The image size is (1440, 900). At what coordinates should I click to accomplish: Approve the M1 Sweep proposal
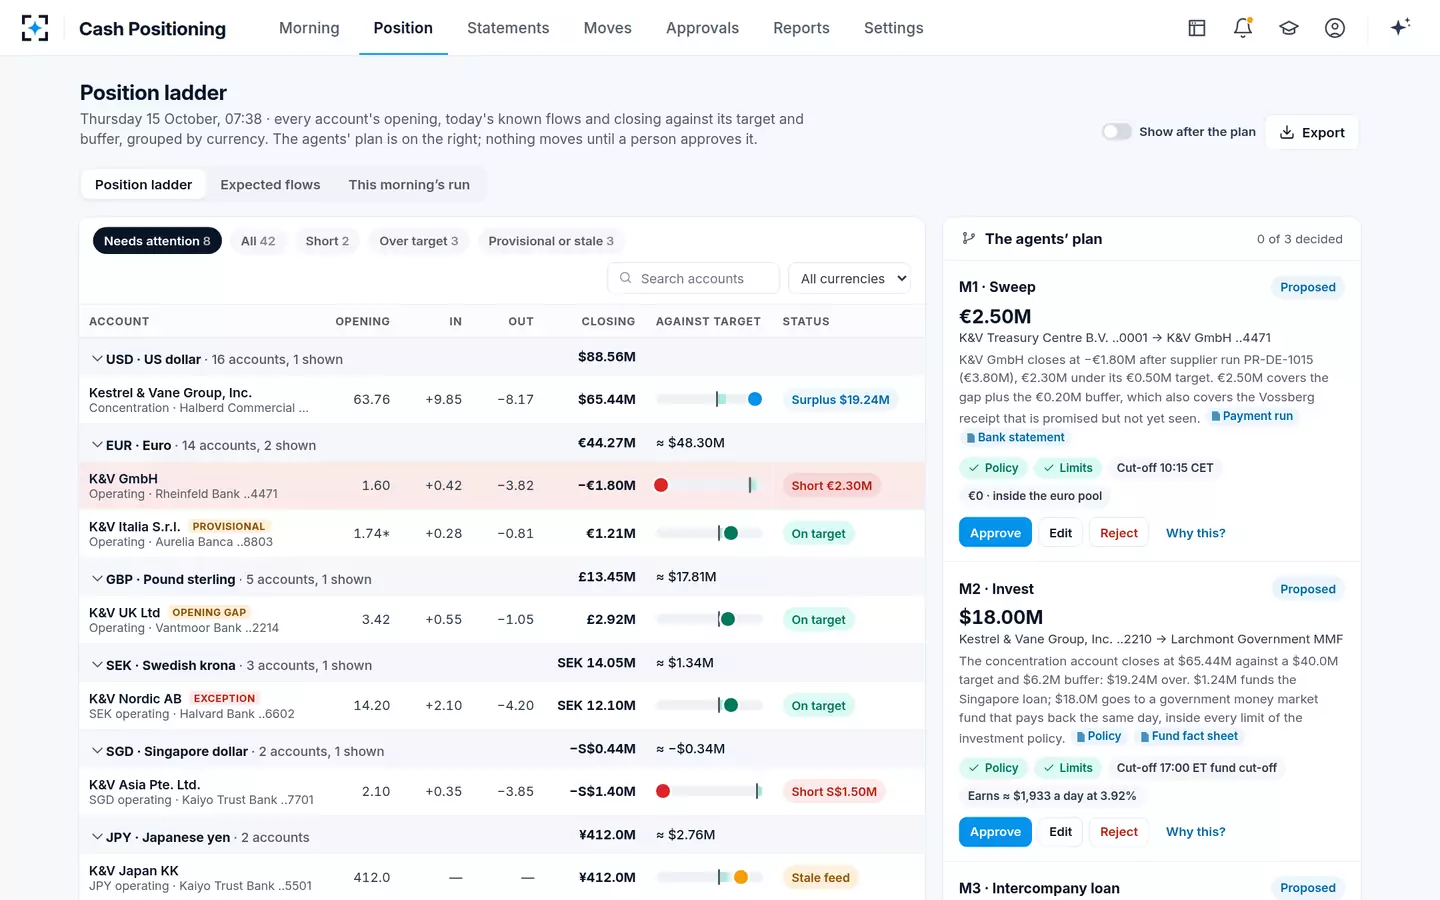click(x=995, y=533)
